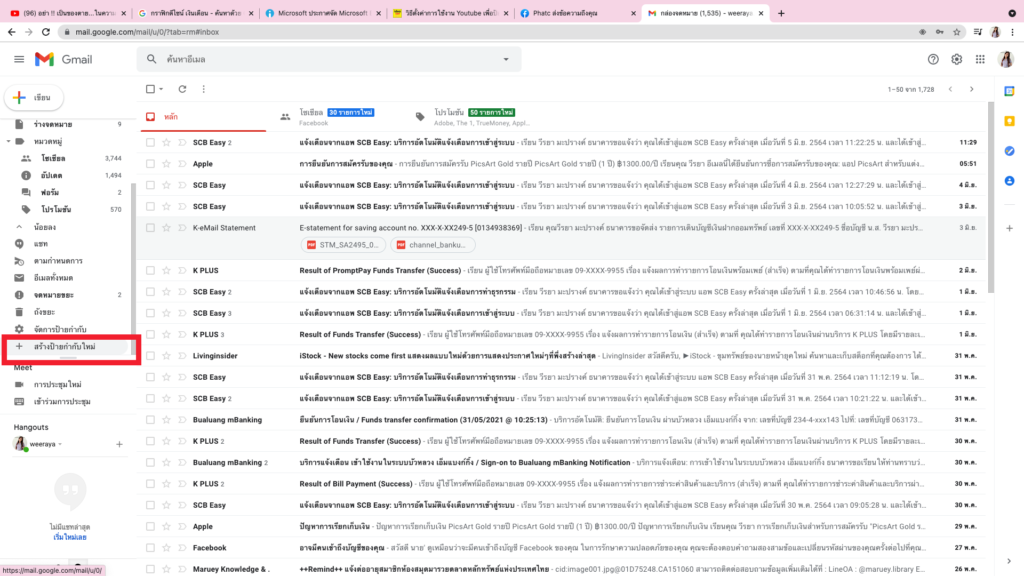The image size is (1024, 576).
Task: Tick the select-all checkbox above the inbox
Action: coord(150,89)
